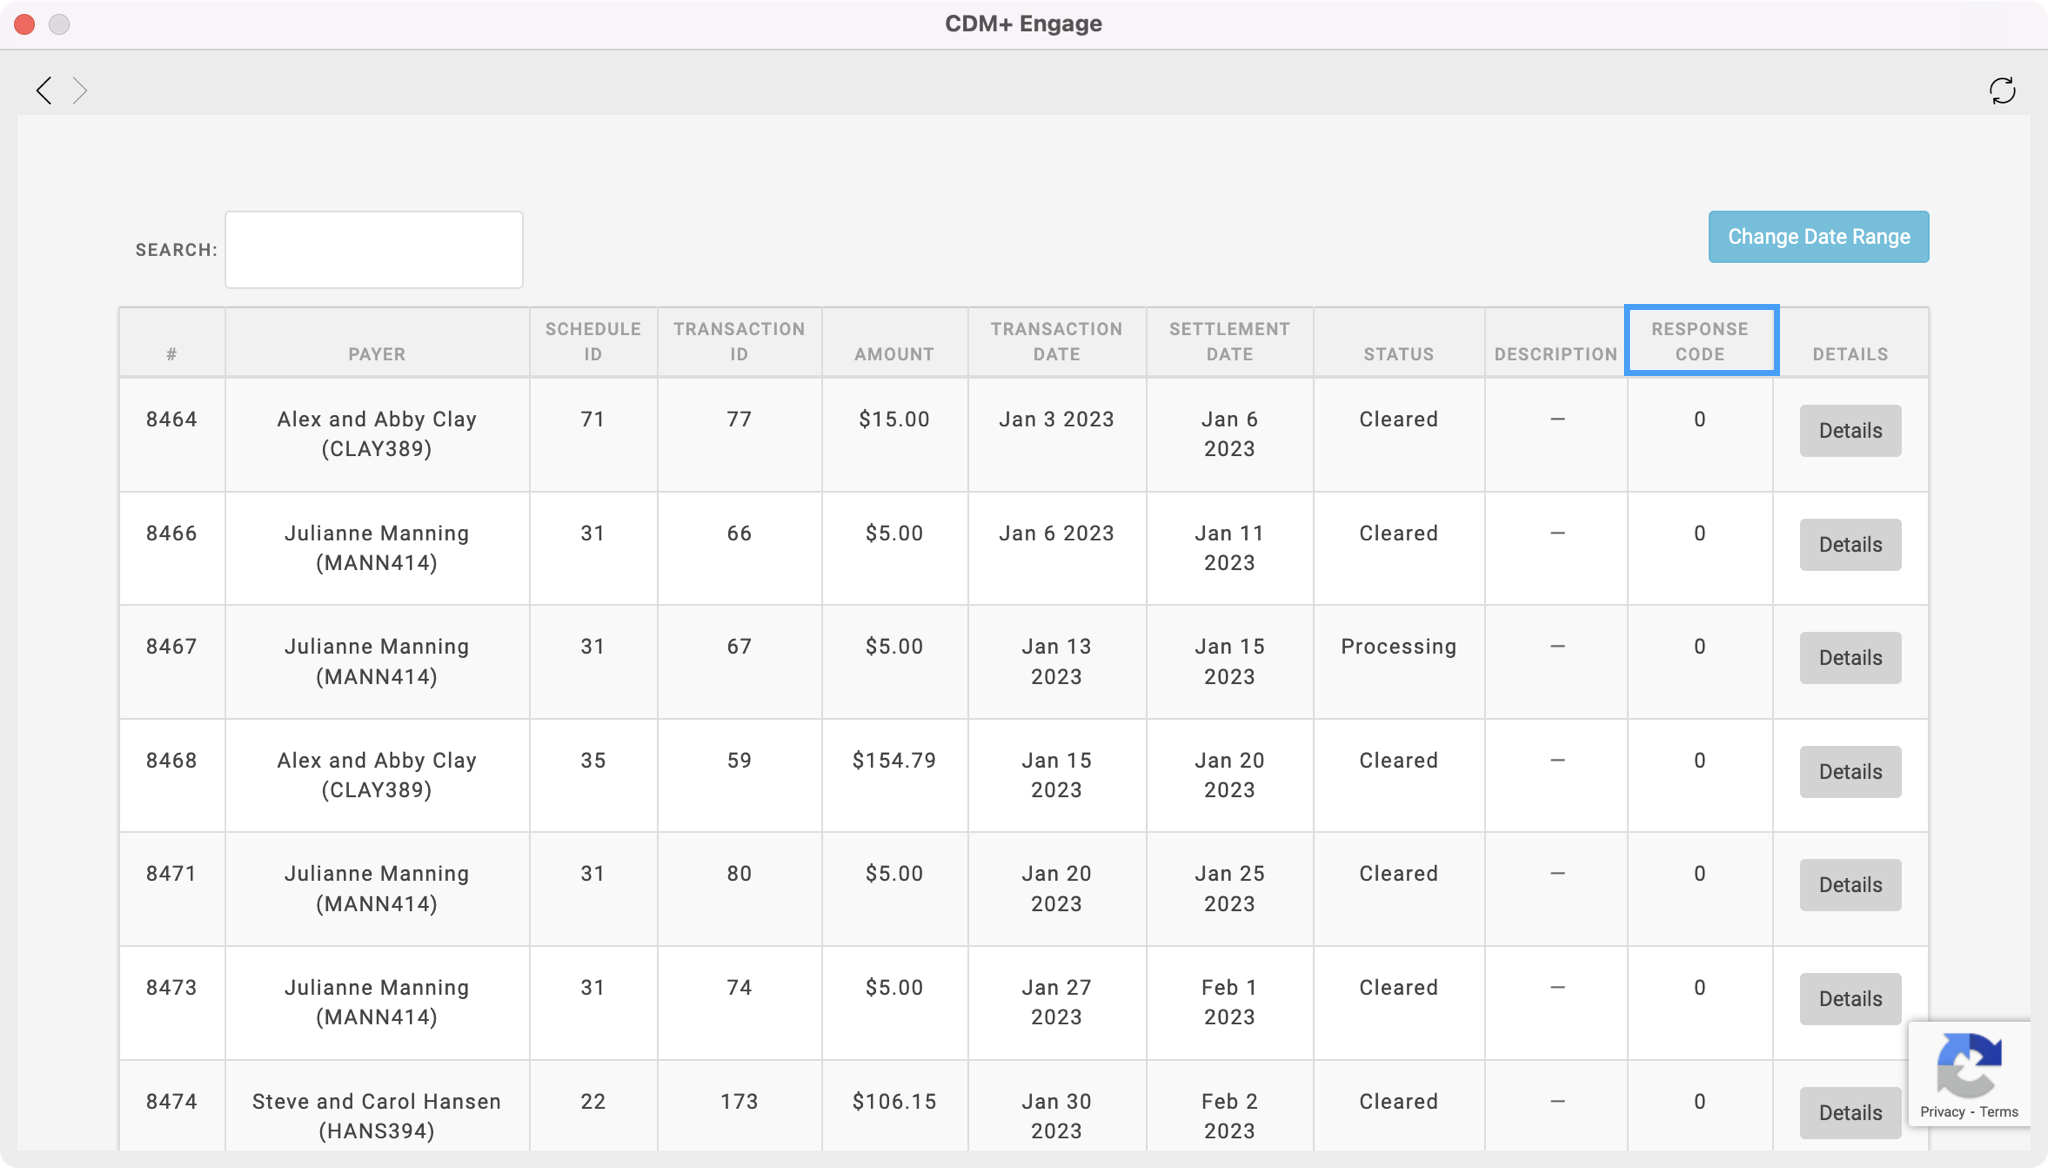Sort by Response Code column header

[x=1700, y=341]
